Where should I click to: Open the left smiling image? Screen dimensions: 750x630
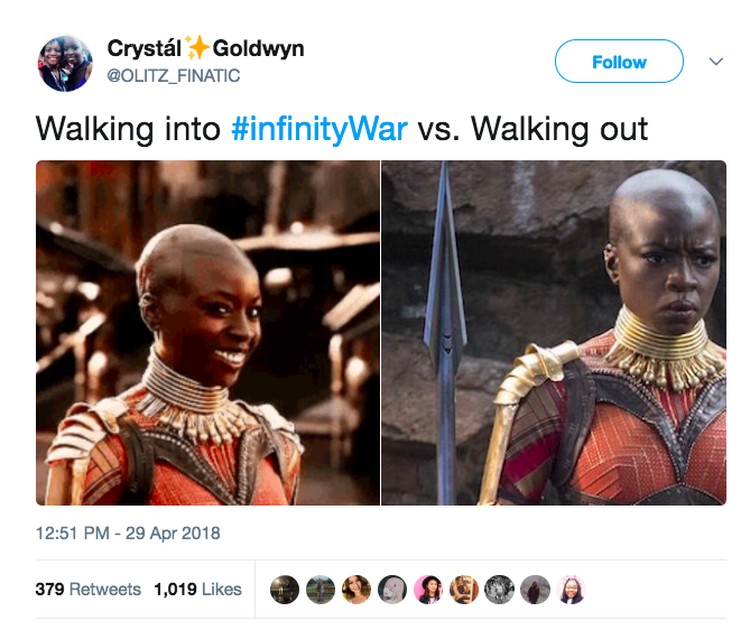(208, 332)
